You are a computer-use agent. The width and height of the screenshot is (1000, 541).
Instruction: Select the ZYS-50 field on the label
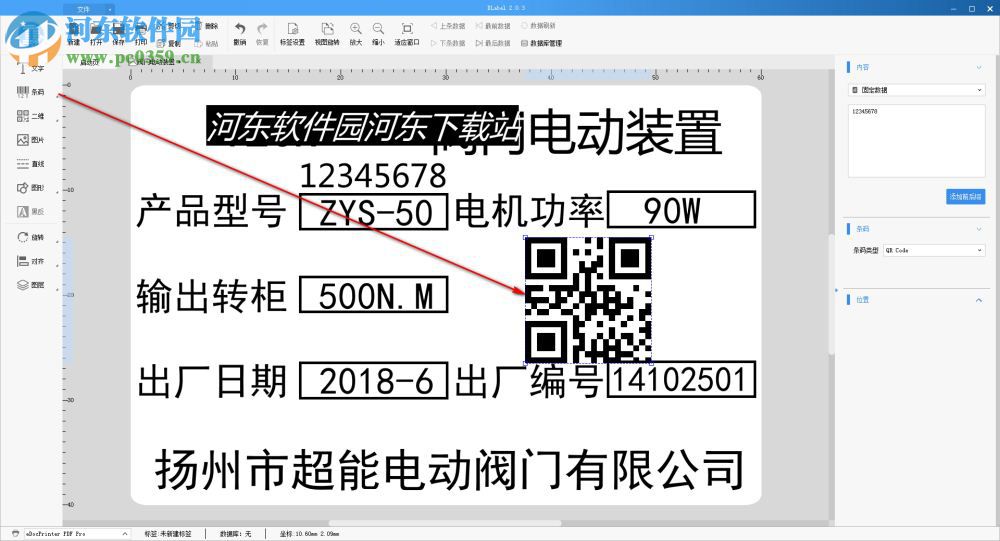(374, 212)
